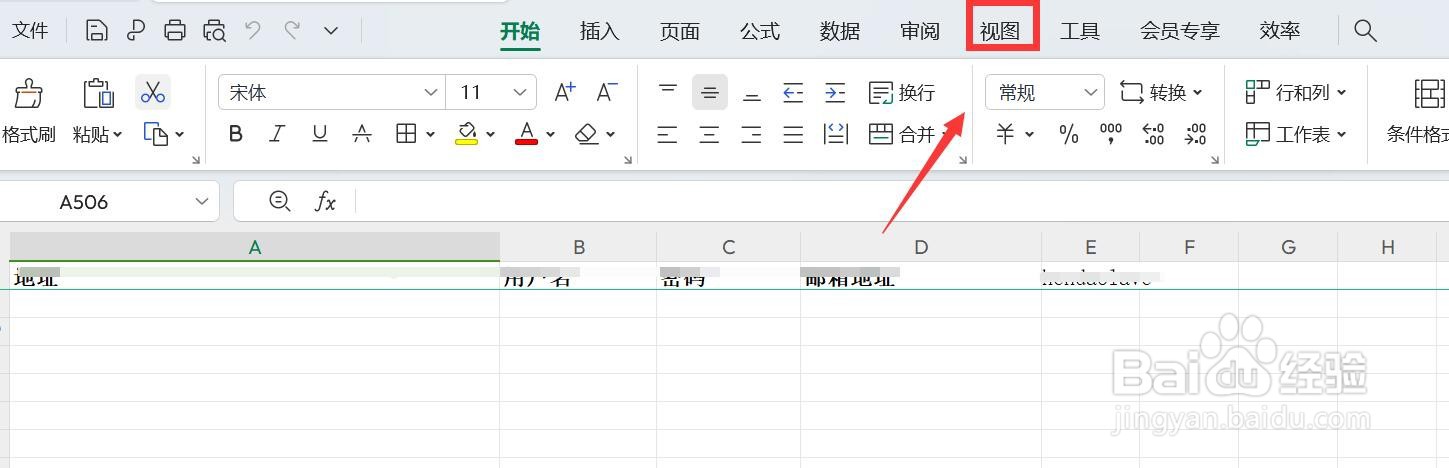The image size is (1449, 468).
Task: Switch to the 审阅 tab
Action: coord(920,31)
